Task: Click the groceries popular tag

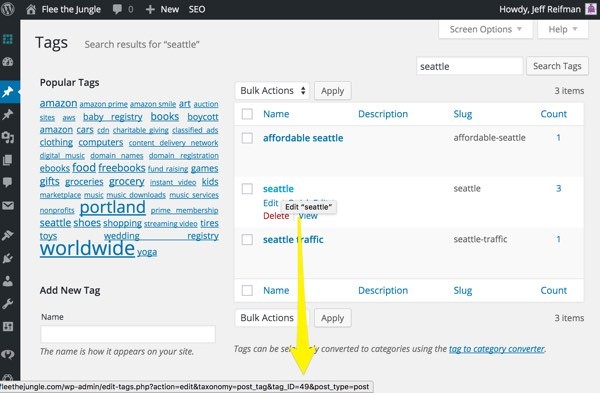Action: (84, 182)
